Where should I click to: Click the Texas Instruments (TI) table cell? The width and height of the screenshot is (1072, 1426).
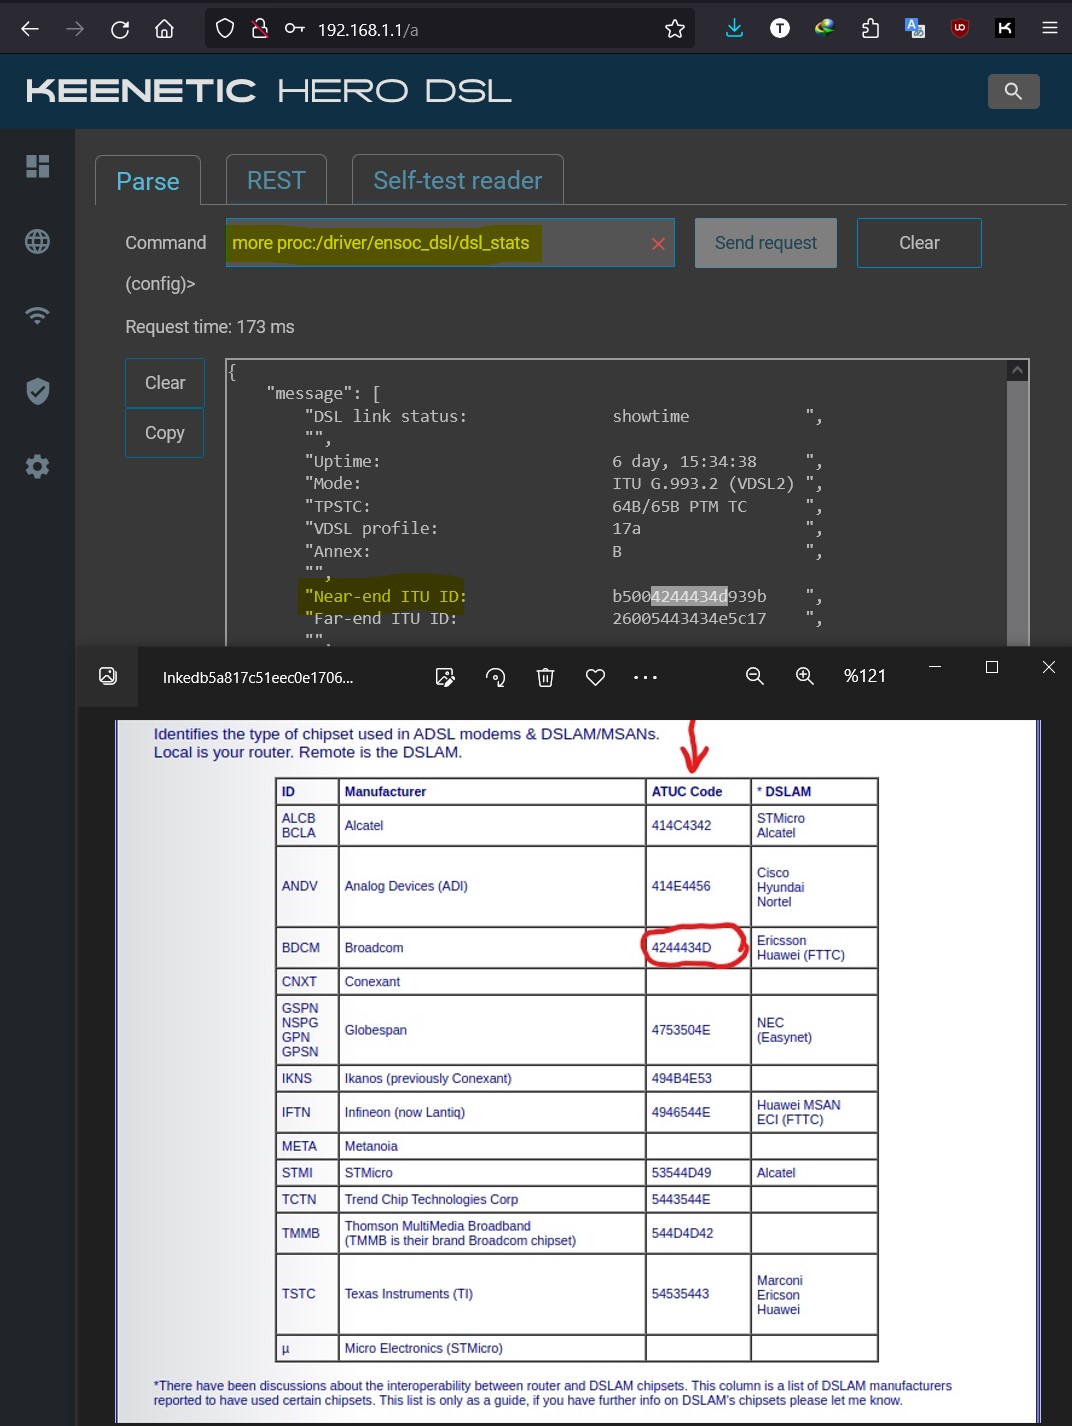coord(492,1294)
